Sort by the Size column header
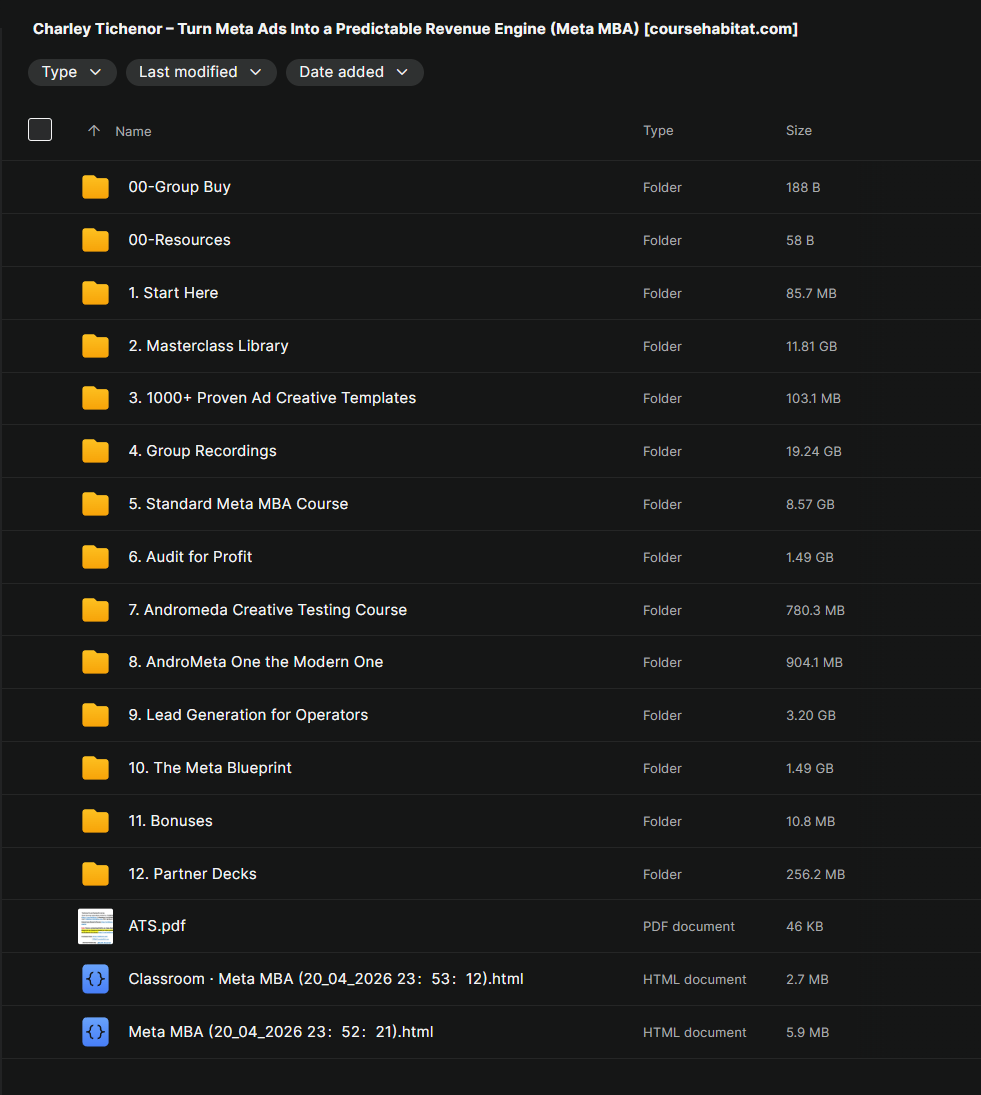The width and height of the screenshot is (981, 1095). coord(799,131)
